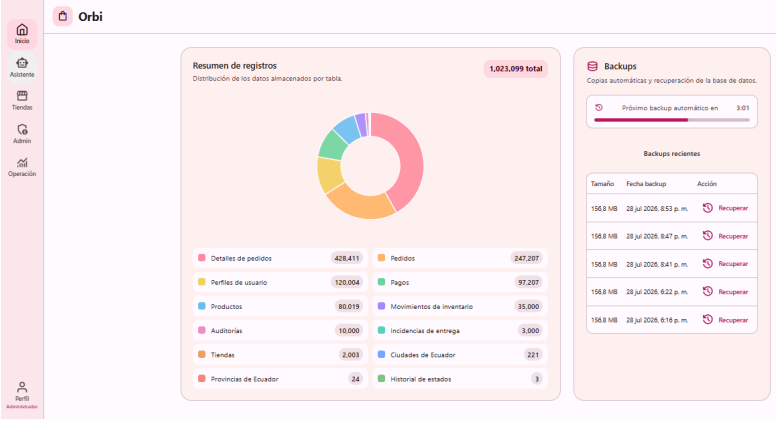Click the 'Administrador' role label under Perfil
This screenshot has height=423, width=776.
coord(22,407)
